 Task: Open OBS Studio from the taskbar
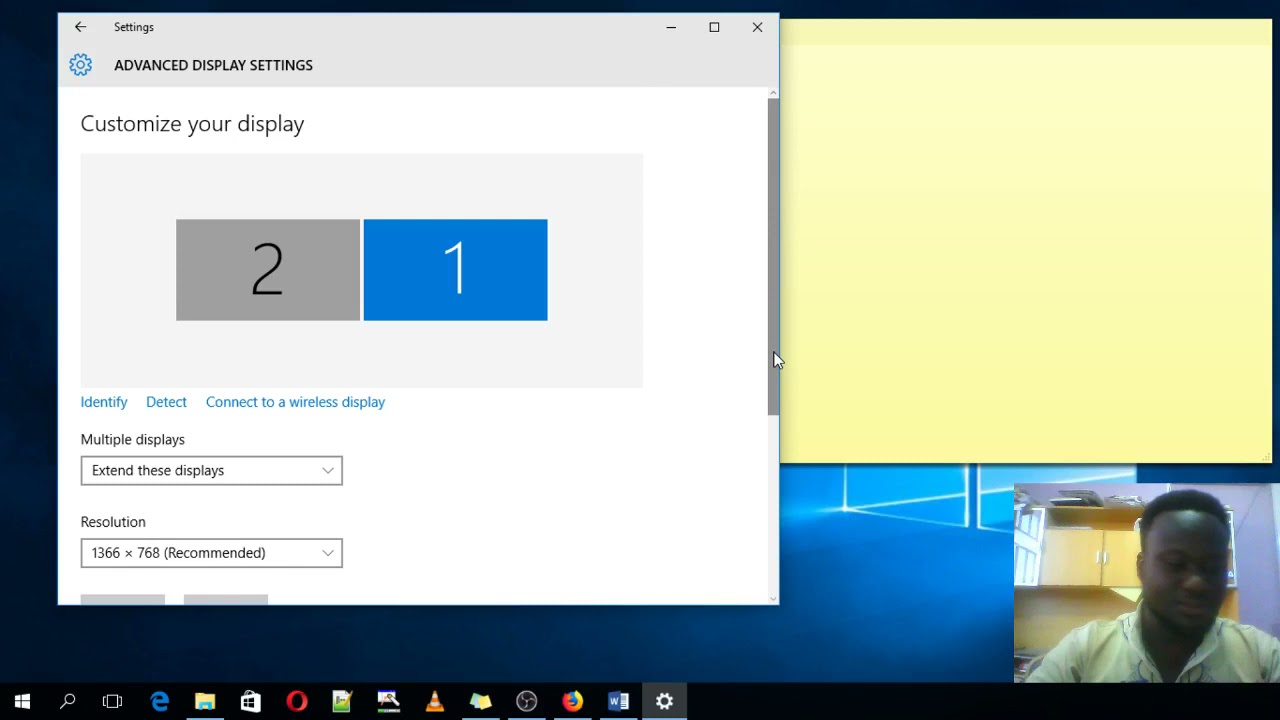[526, 701]
